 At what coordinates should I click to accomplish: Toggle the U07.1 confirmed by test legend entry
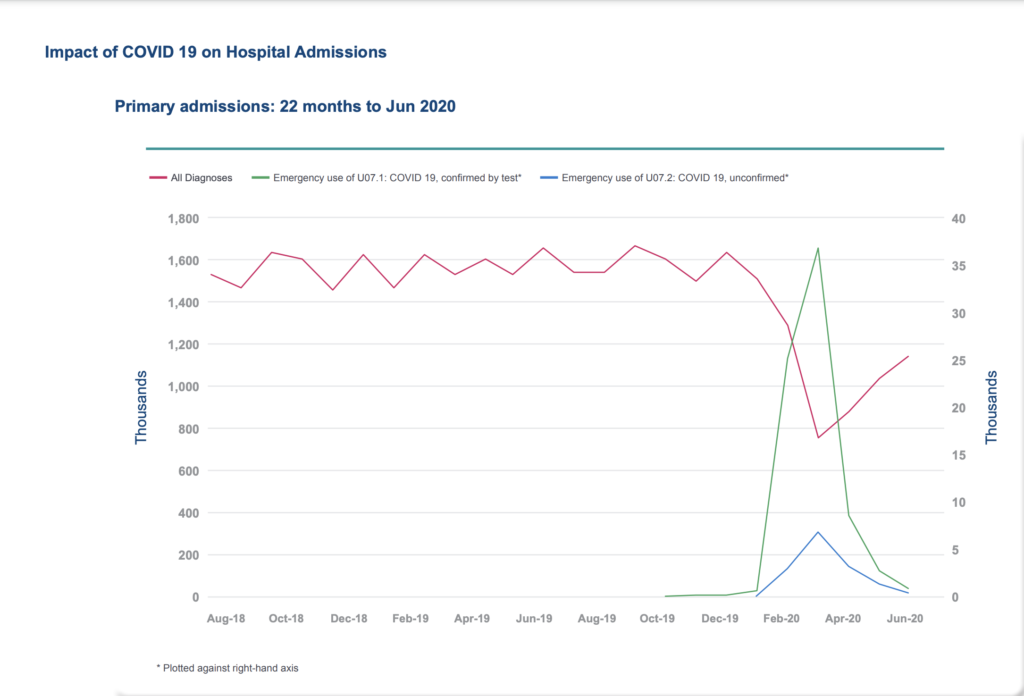click(x=387, y=178)
